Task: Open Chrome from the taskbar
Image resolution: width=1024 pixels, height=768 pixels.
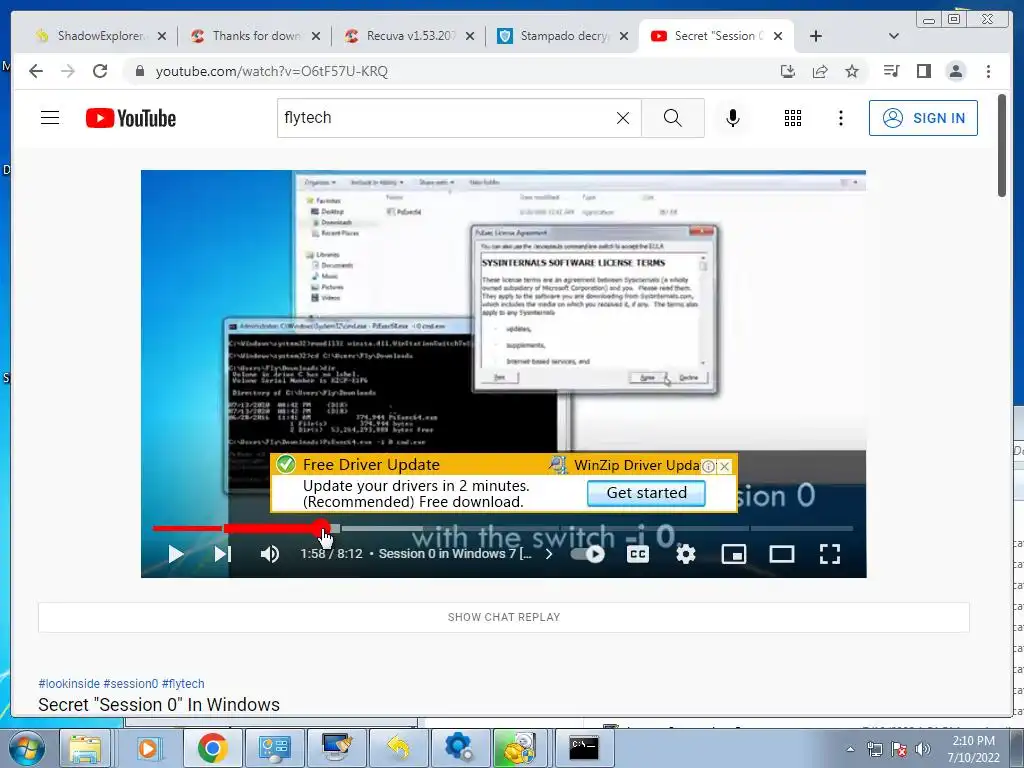Action: tap(212, 748)
